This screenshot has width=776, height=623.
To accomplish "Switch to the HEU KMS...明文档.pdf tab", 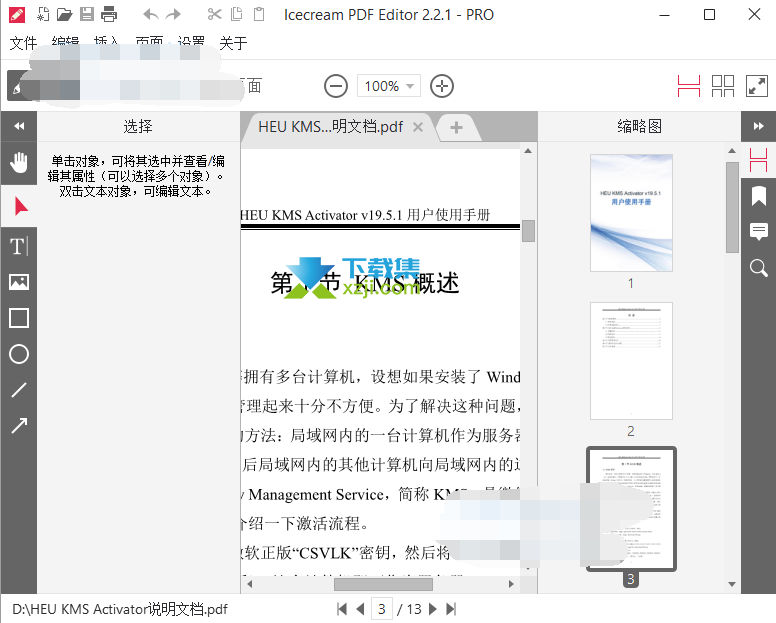I will click(331, 127).
